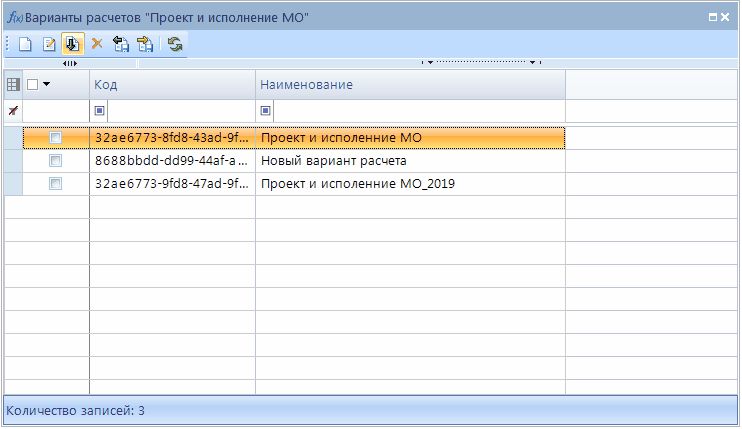Click the highlighted download arrow toolbar icon
Image resolution: width=742 pixels, height=429 pixels.
(x=72, y=44)
